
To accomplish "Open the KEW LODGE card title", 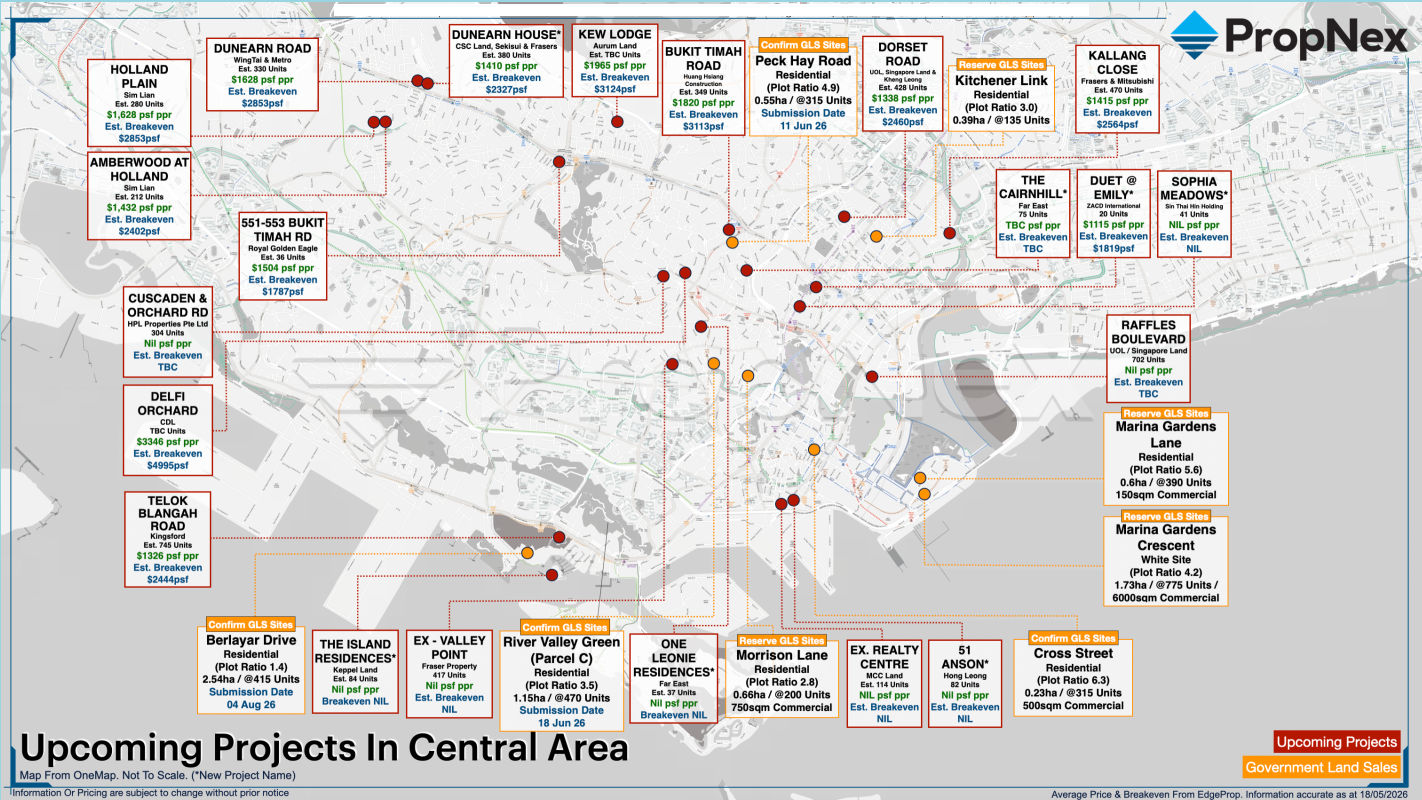I will [615, 34].
